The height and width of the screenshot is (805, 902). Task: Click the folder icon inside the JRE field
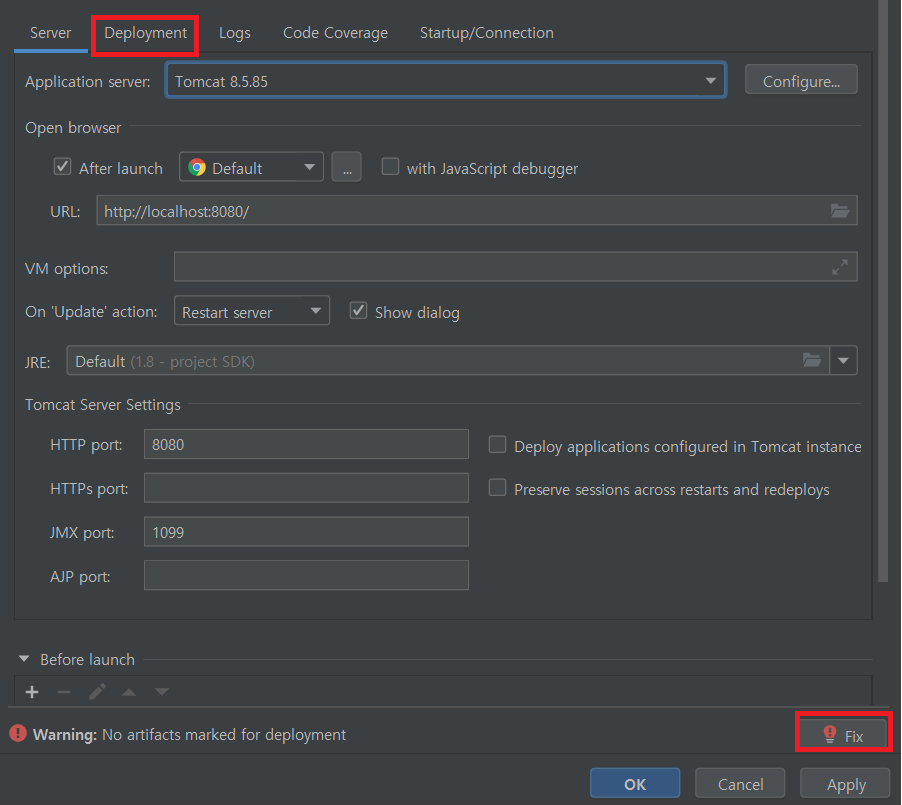[811, 360]
